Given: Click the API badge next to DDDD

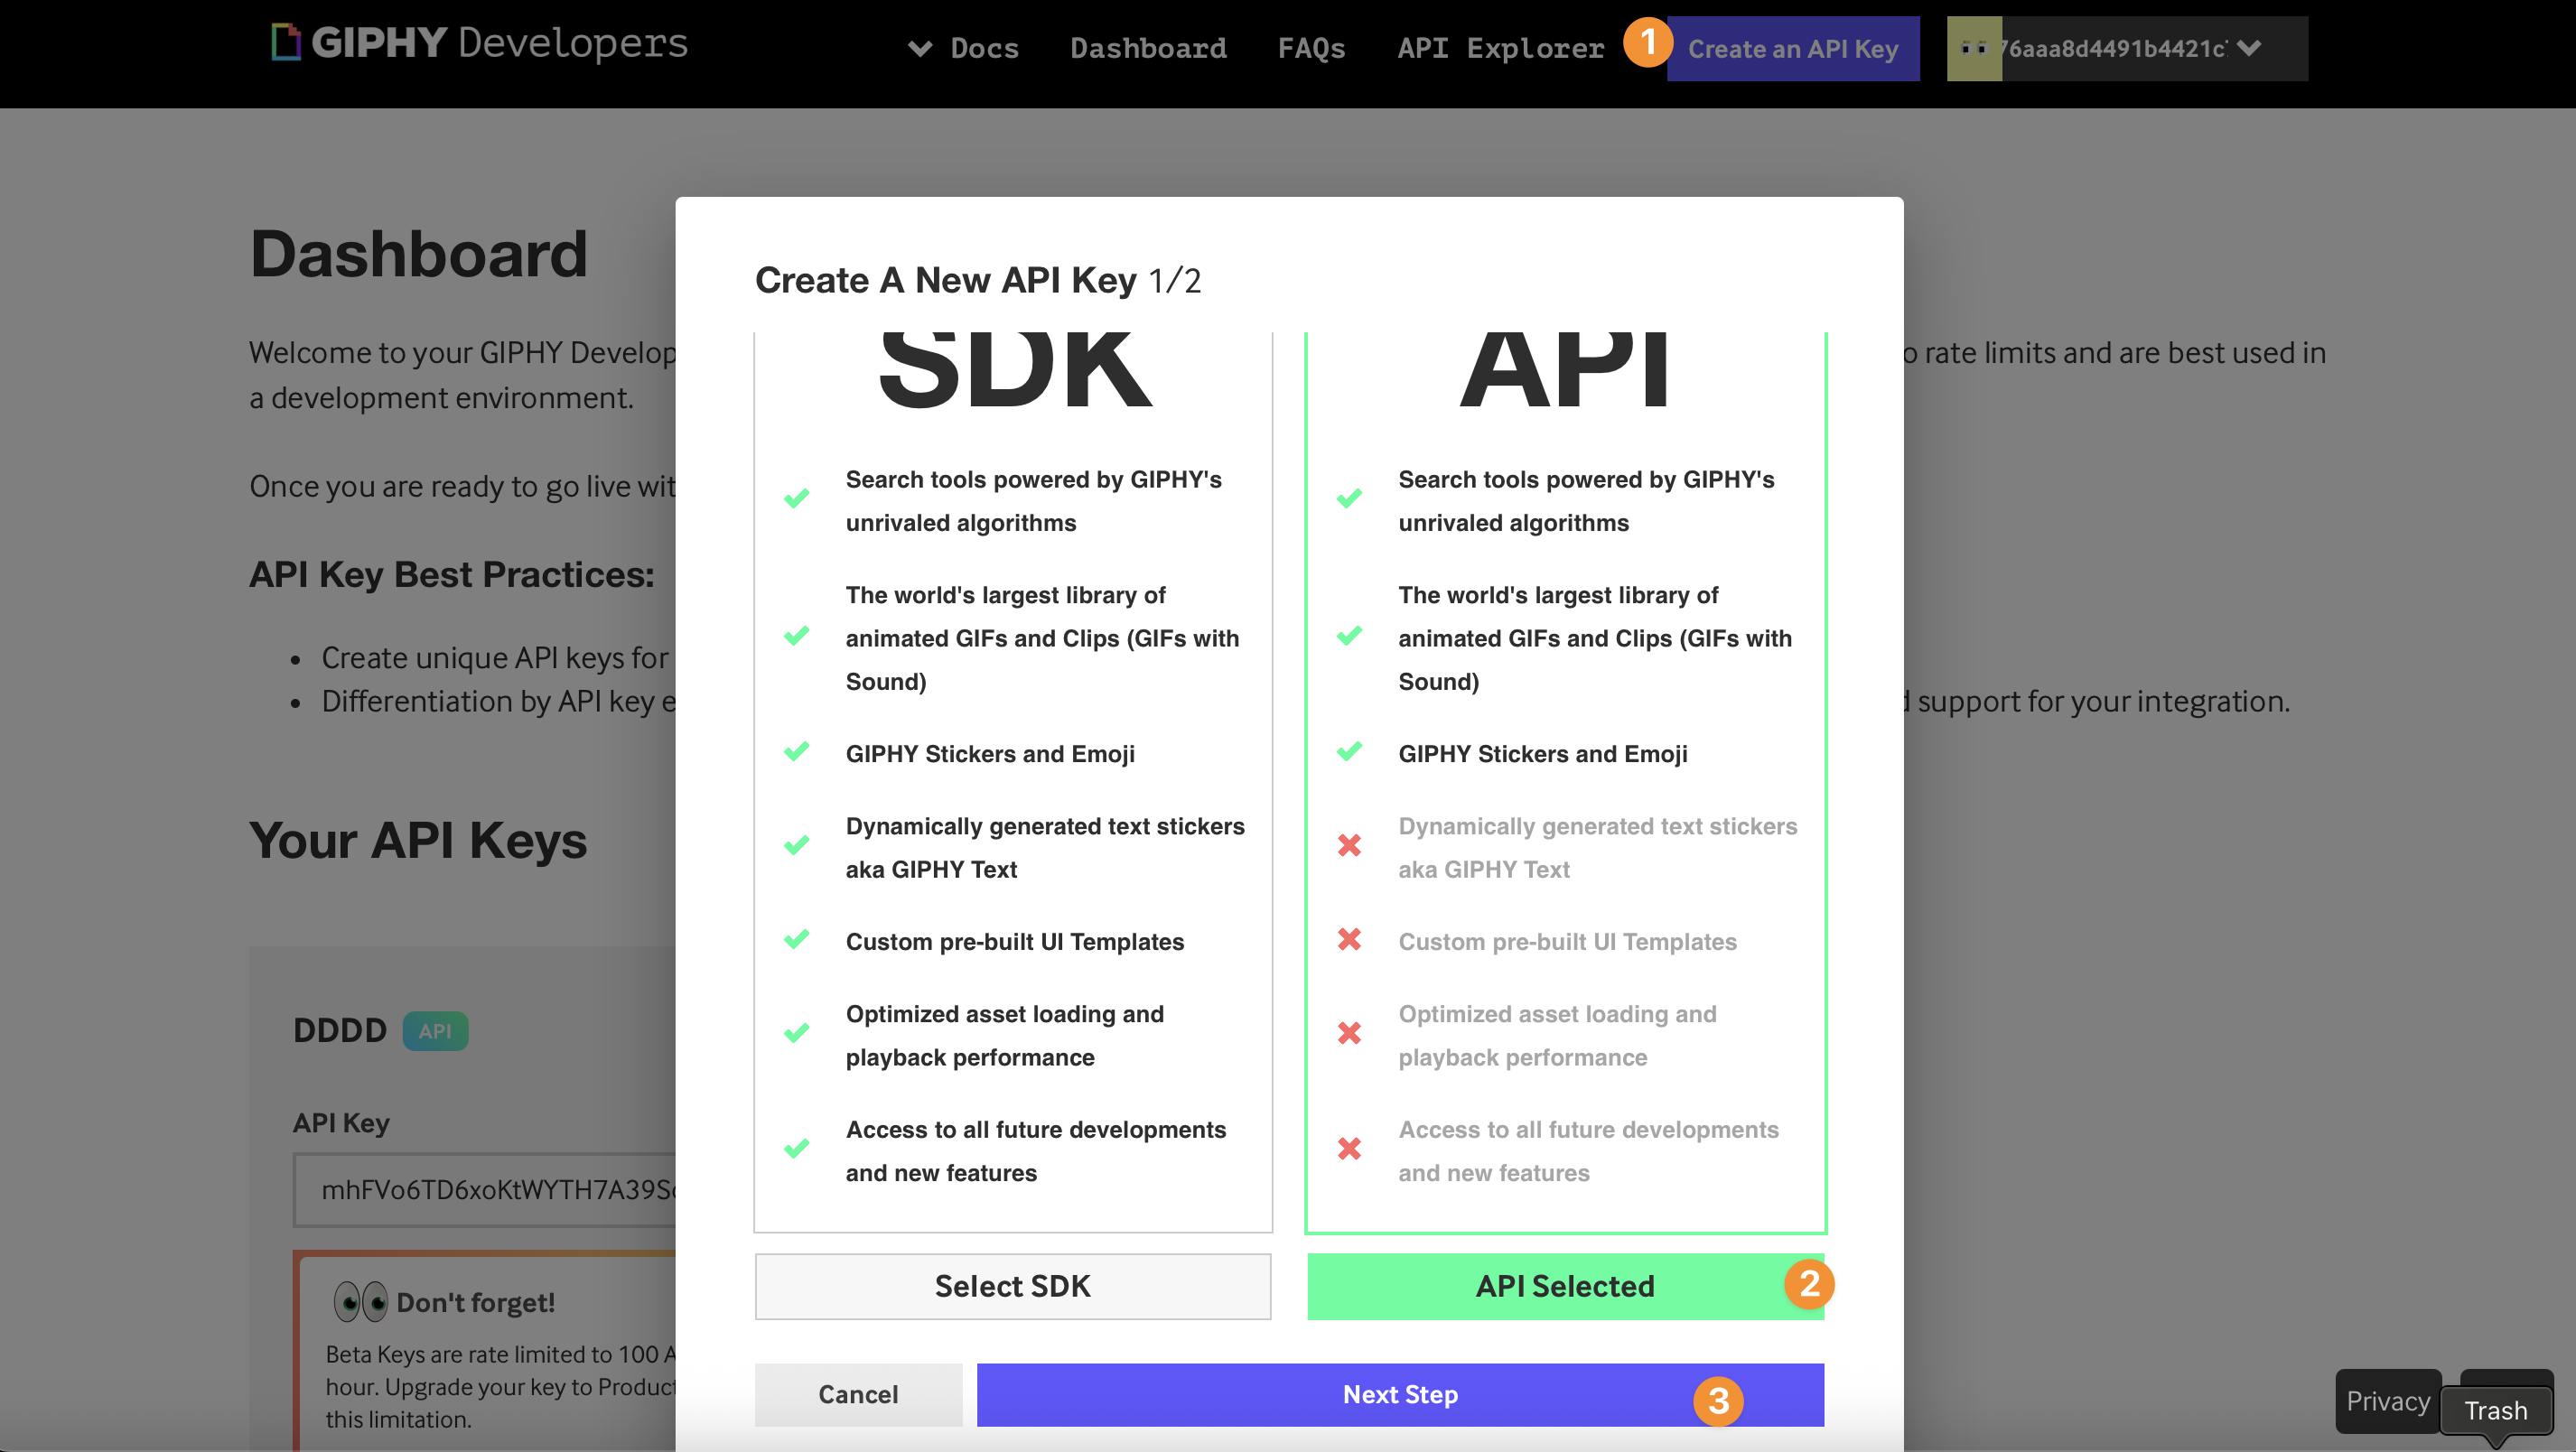Looking at the screenshot, I should pyautogui.click(x=435, y=1031).
